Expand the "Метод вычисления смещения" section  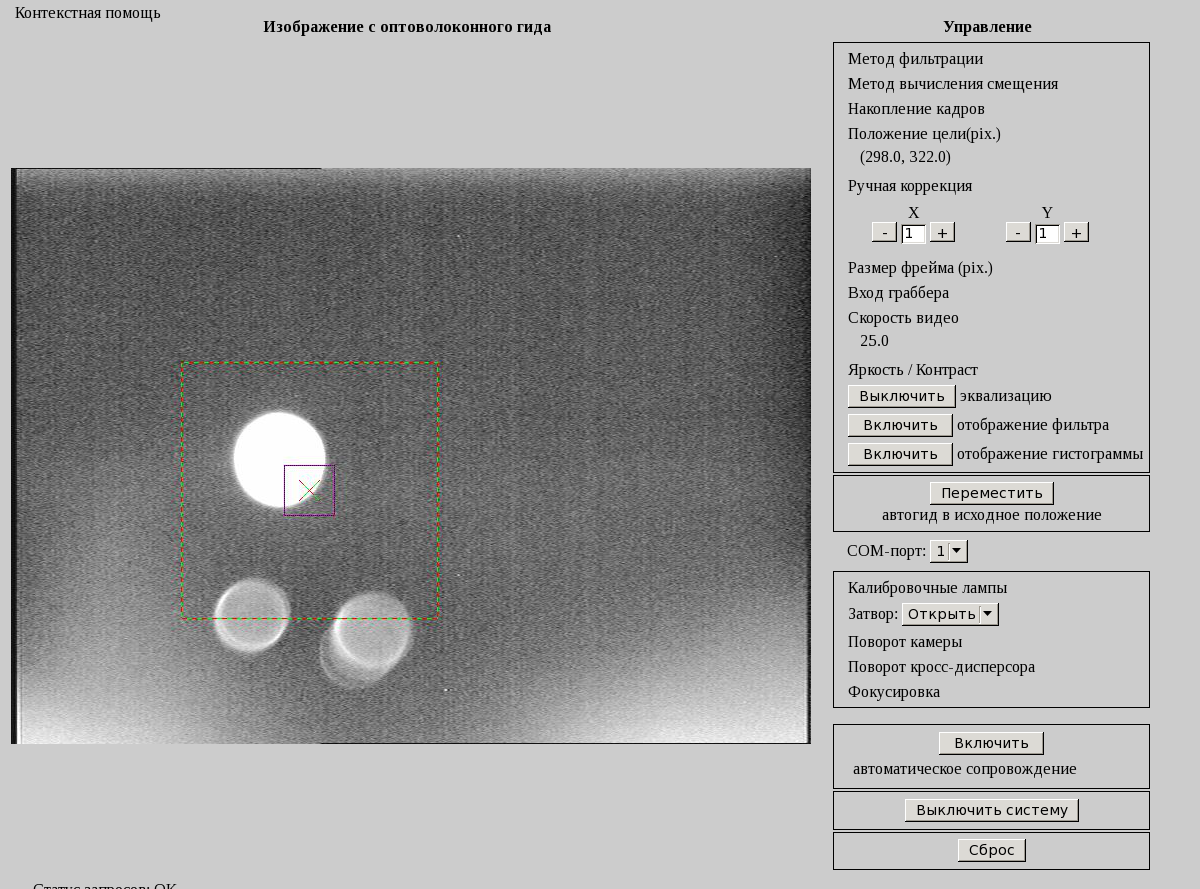pos(953,84)
